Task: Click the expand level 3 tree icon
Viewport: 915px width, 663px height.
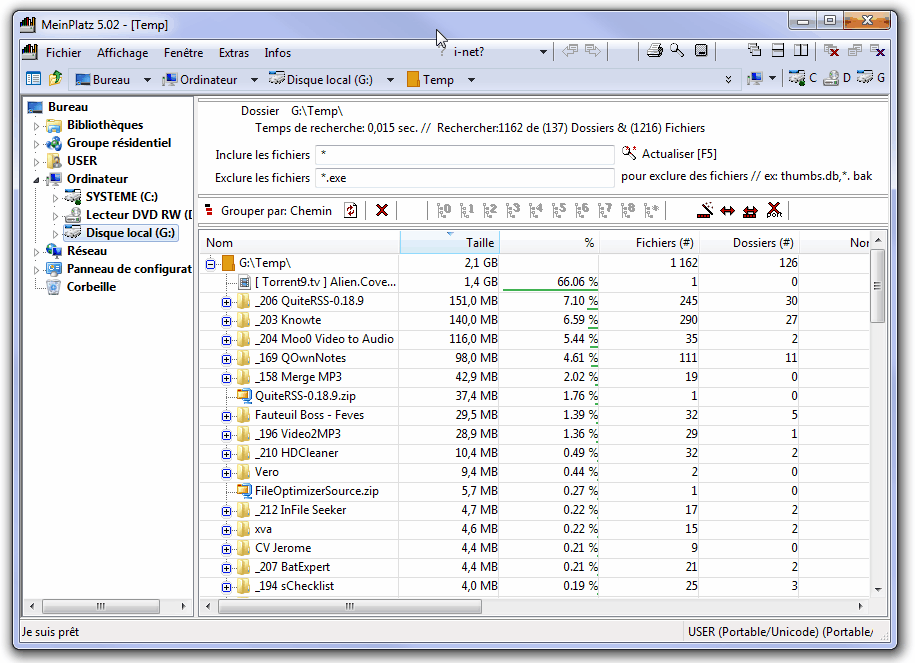Action: [x=513, y=210]
